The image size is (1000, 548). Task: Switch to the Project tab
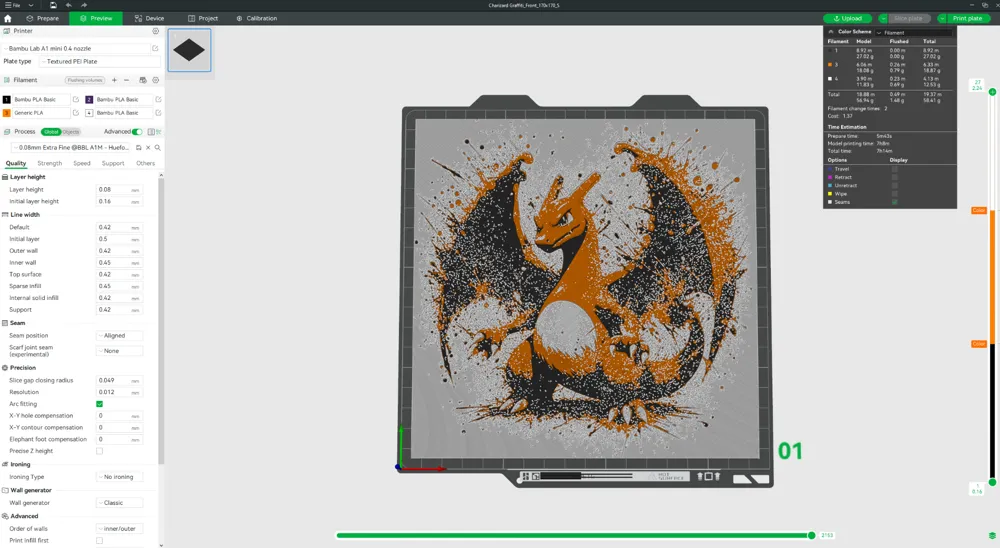[x=203, y=19]
